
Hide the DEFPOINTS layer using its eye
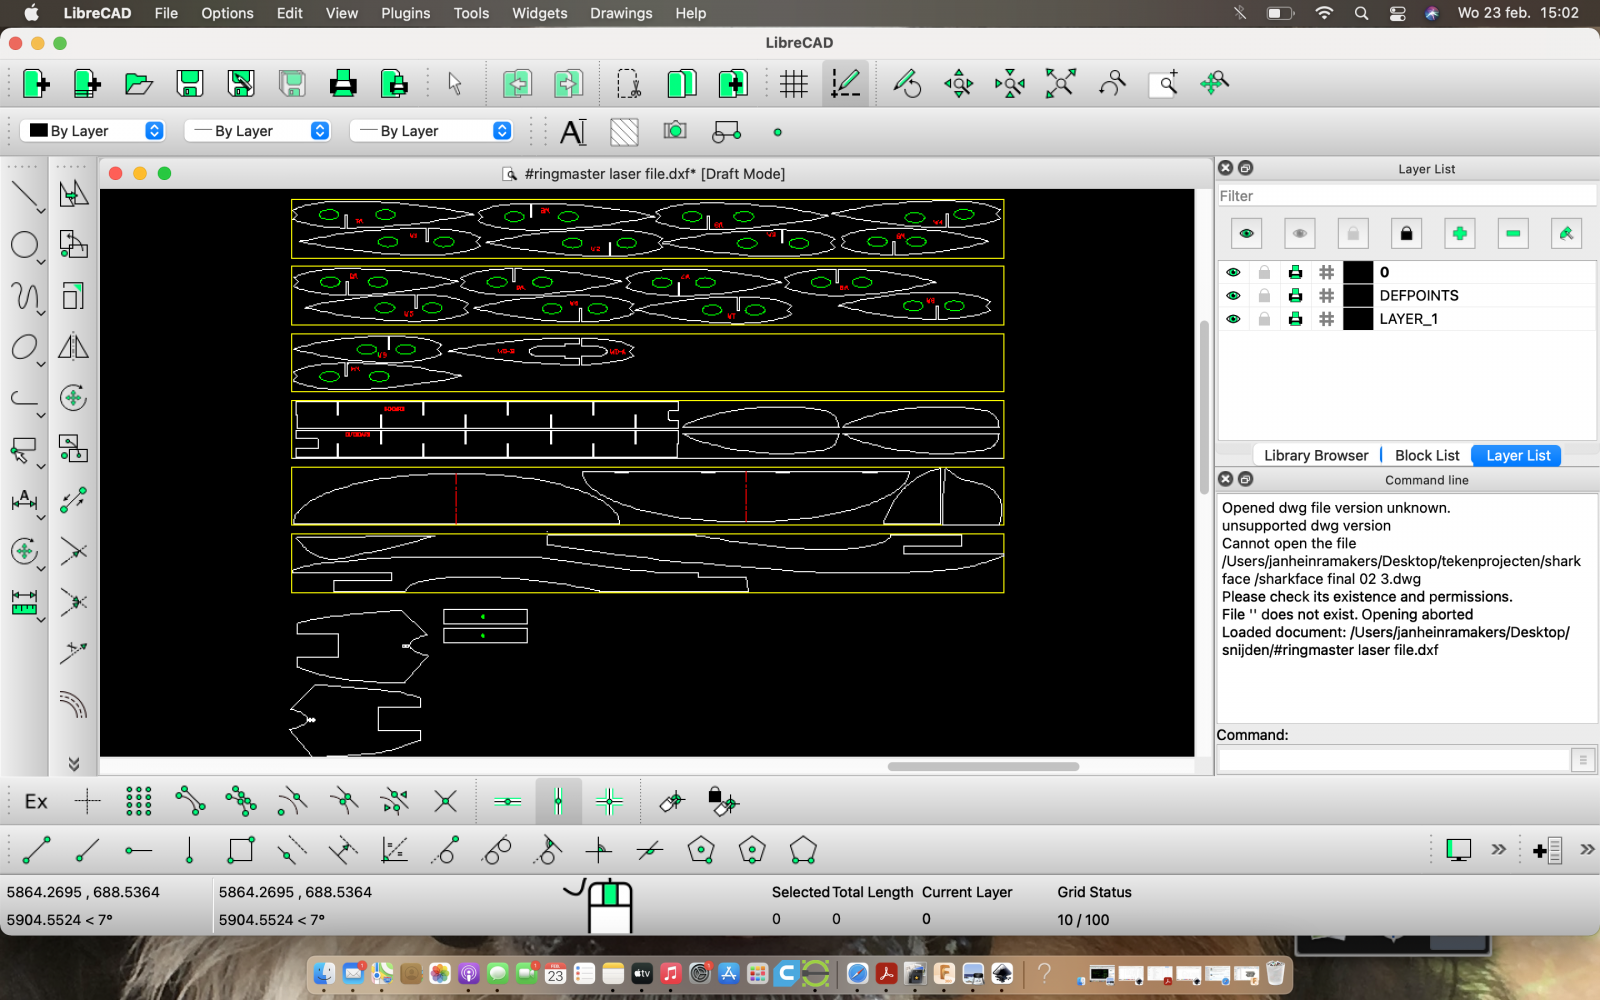[1233, 296]
